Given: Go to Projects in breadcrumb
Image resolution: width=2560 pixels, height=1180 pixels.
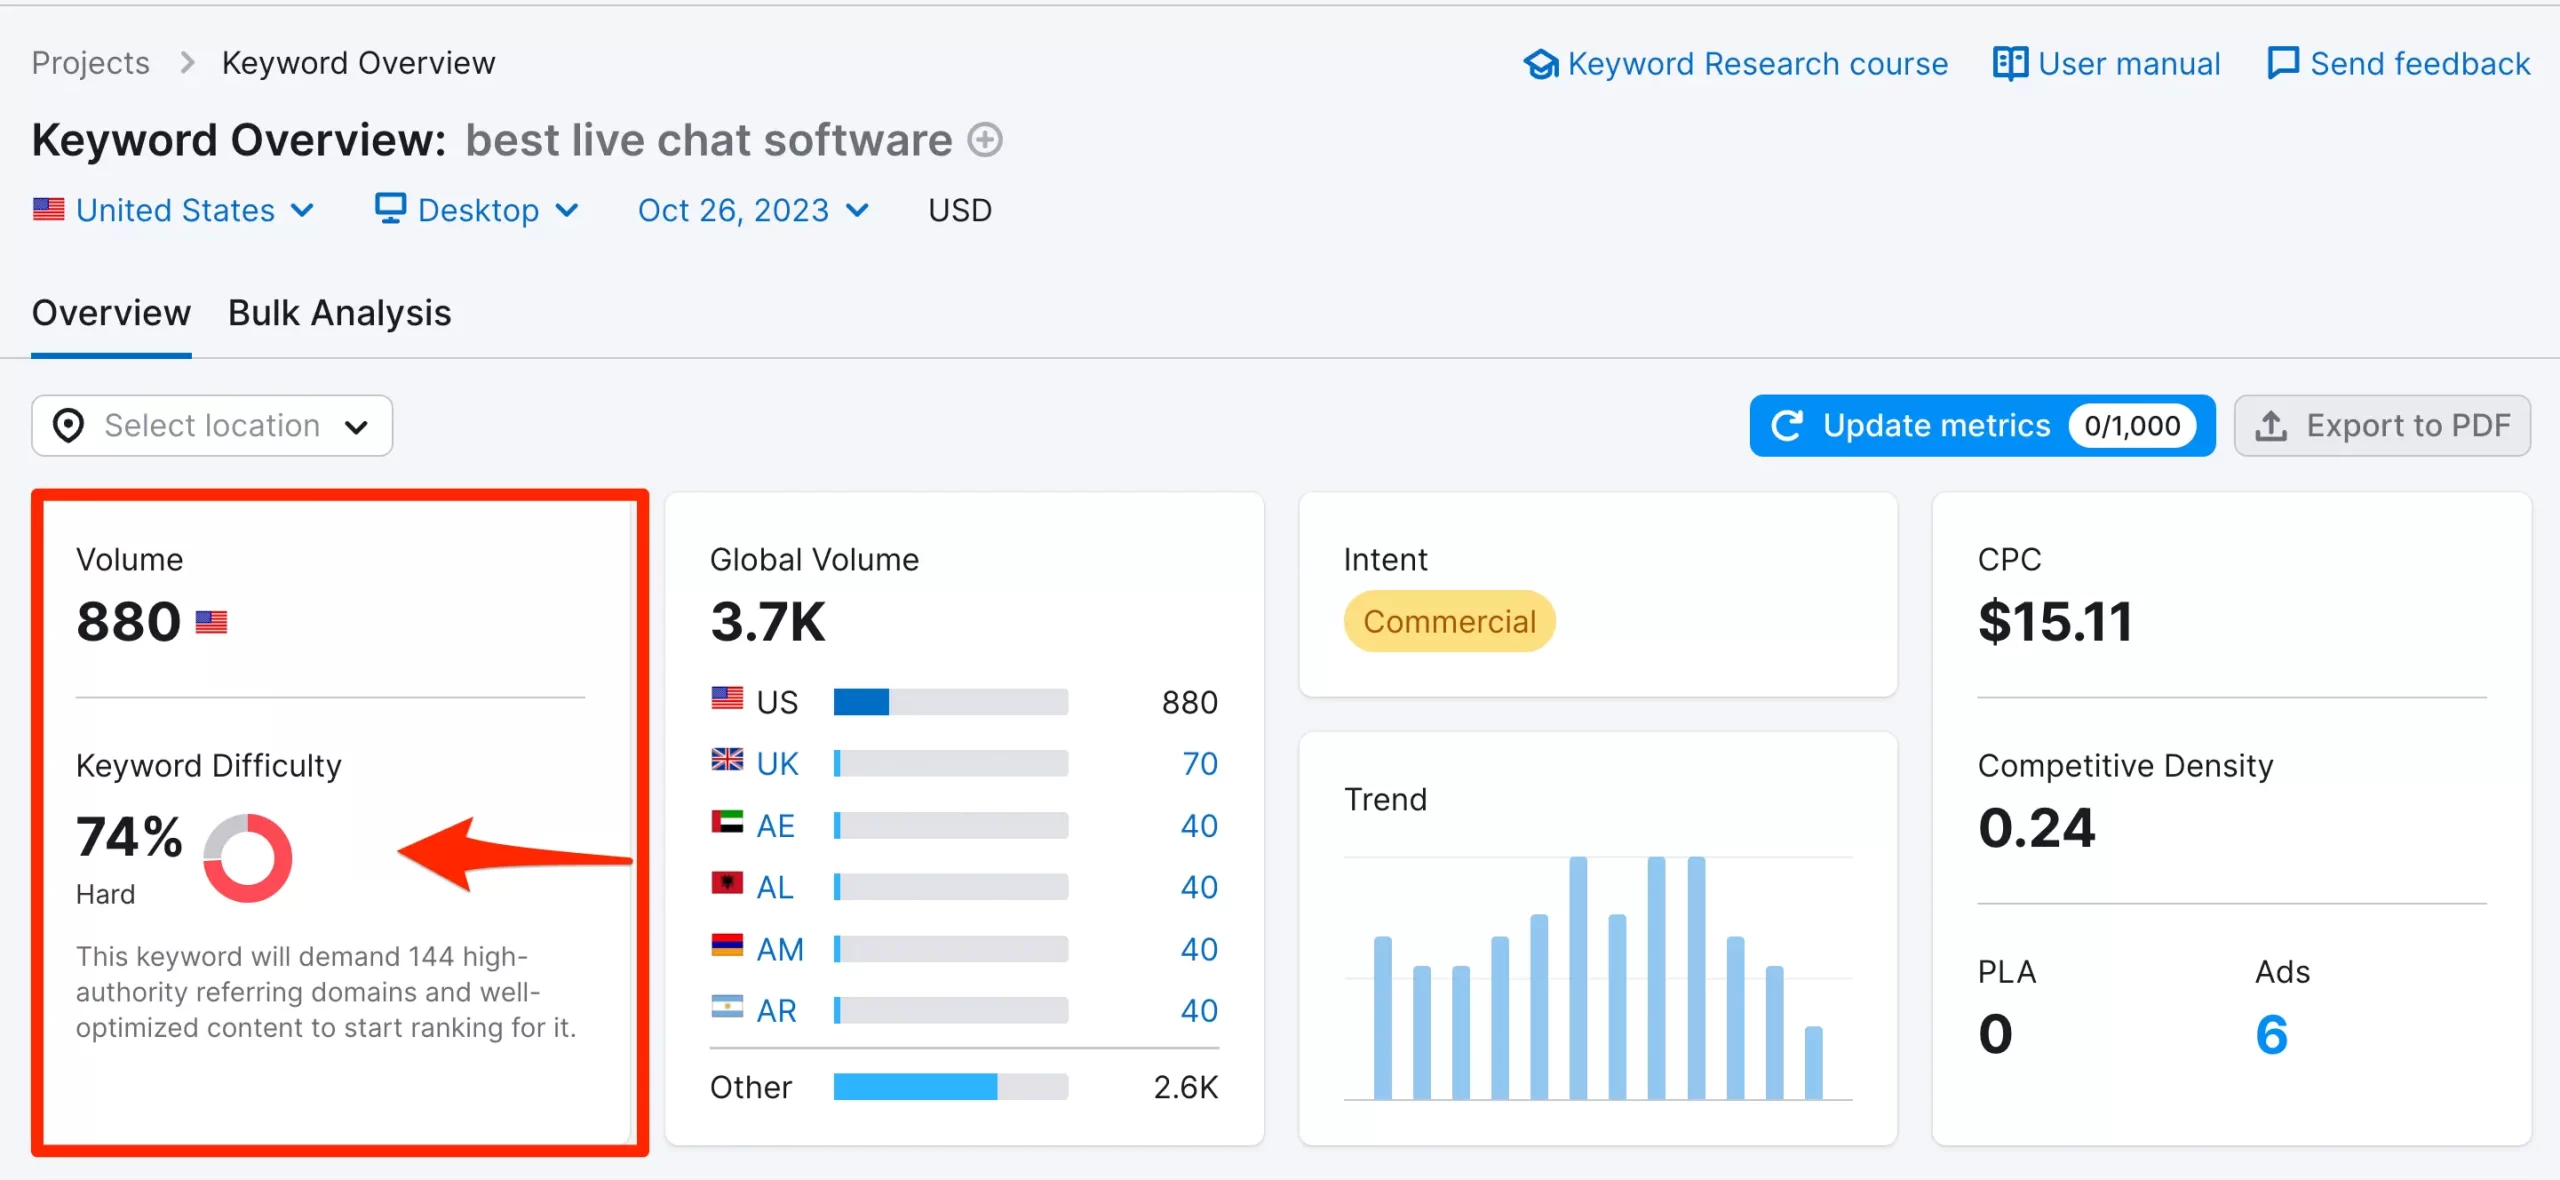Looking at the screenshot, I should [x=90, y=63].
